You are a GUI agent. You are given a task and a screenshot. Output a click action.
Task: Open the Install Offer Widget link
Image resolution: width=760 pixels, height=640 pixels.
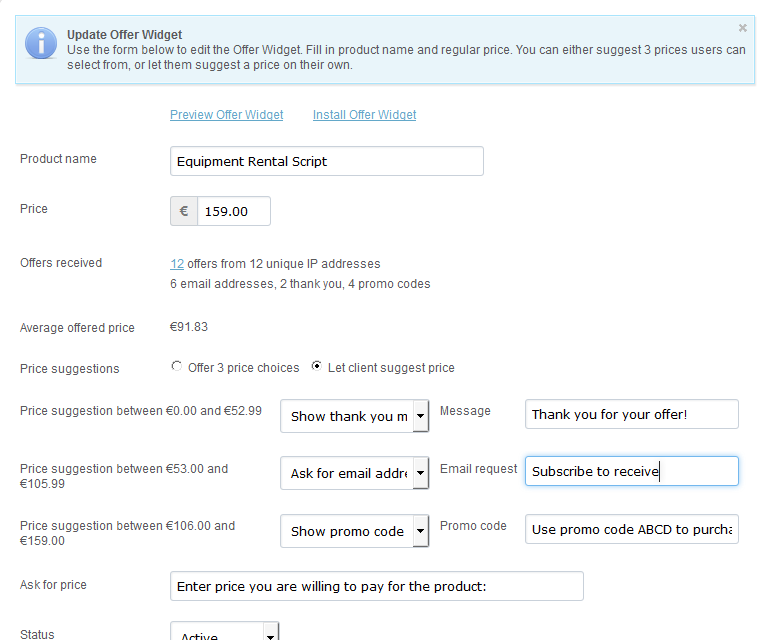pyautogui.click(x=364, y=115)
